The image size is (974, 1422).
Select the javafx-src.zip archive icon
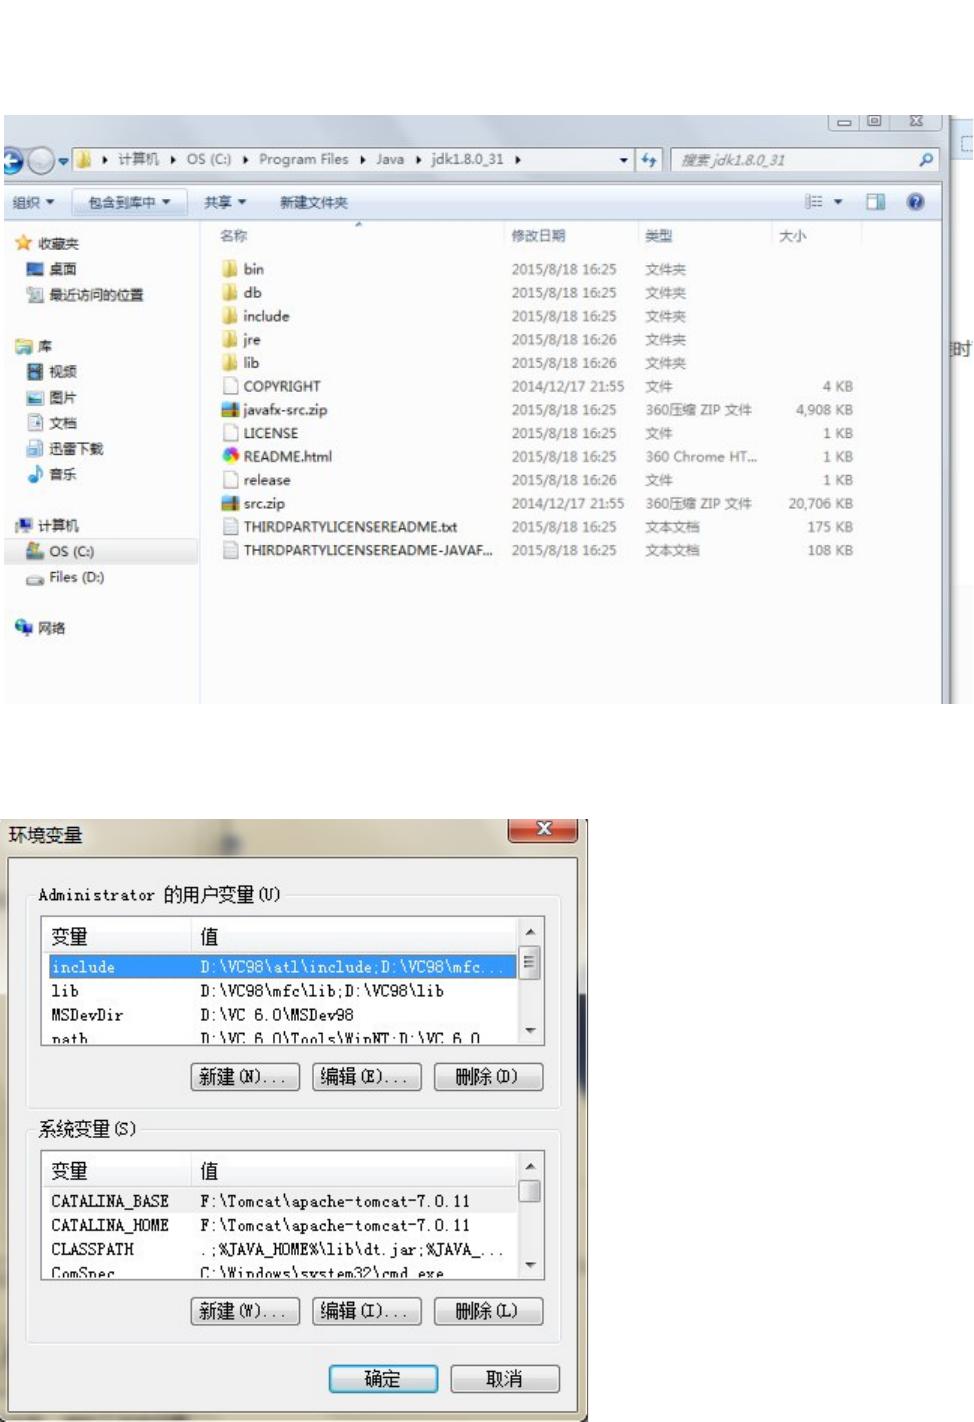[231, 410]
